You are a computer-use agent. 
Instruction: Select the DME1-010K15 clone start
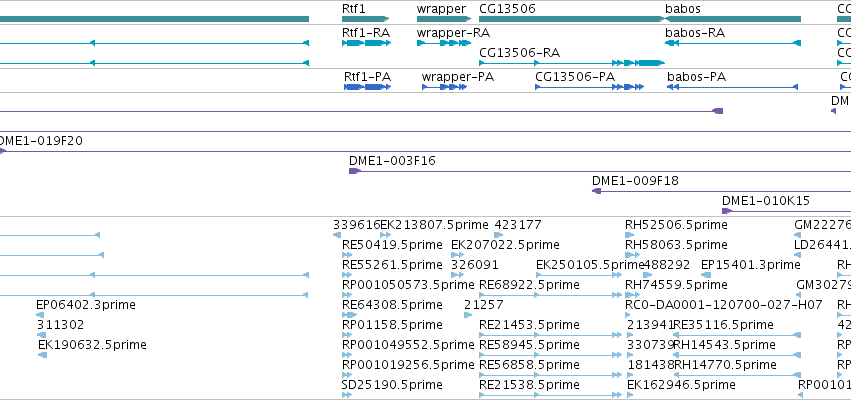point(726,211)
